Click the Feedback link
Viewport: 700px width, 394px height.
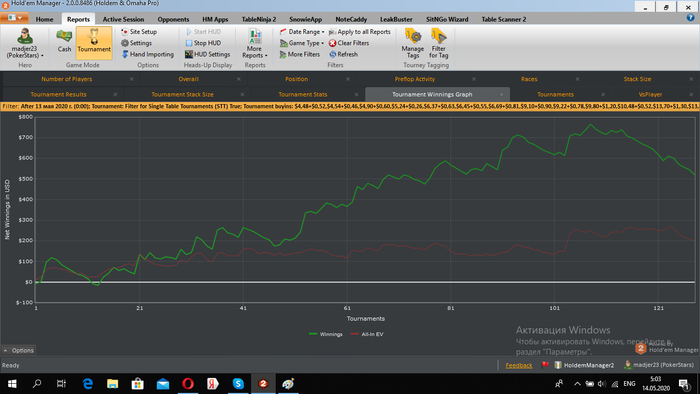point(519,365)
